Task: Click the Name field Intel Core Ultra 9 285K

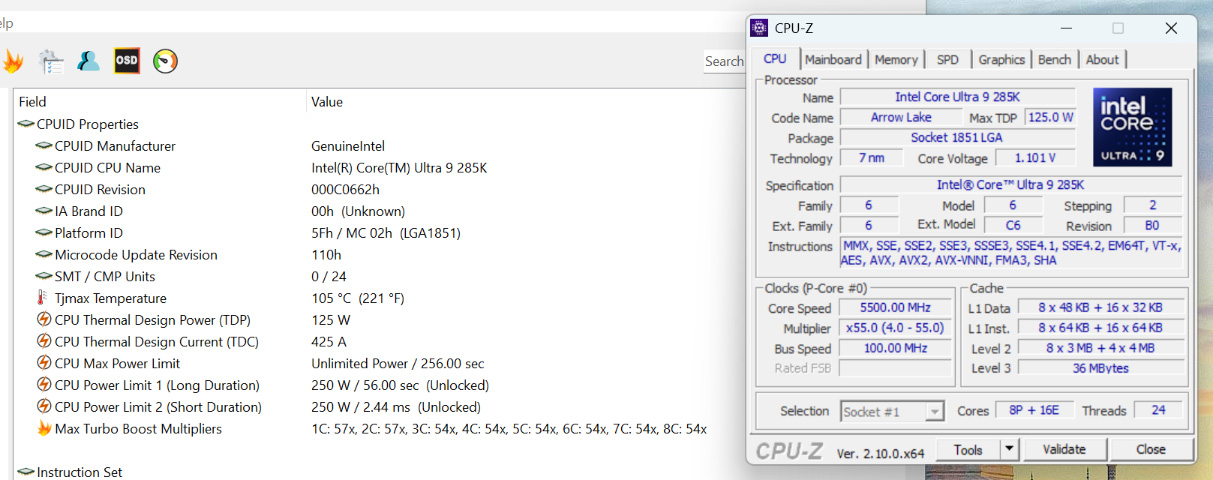Action: (x=957, y=97)
